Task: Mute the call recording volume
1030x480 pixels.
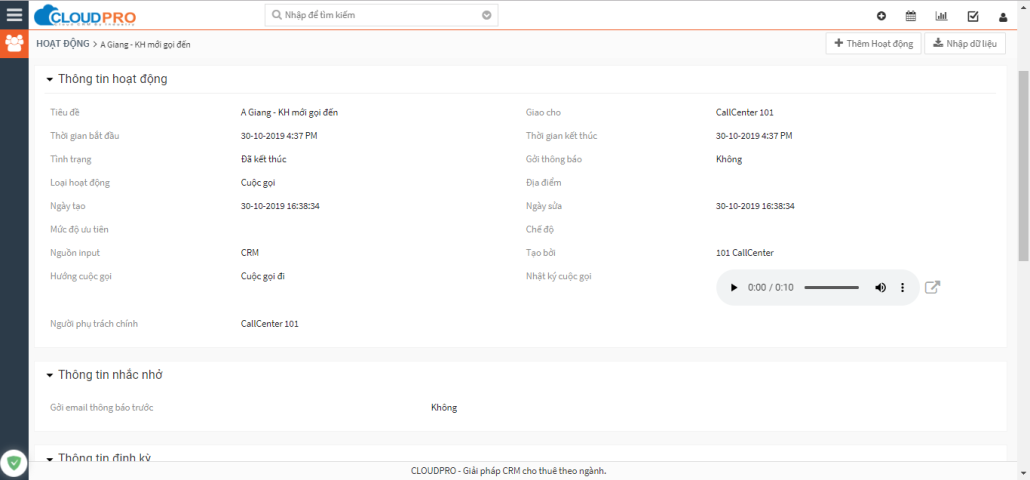Action: (881, 288)
